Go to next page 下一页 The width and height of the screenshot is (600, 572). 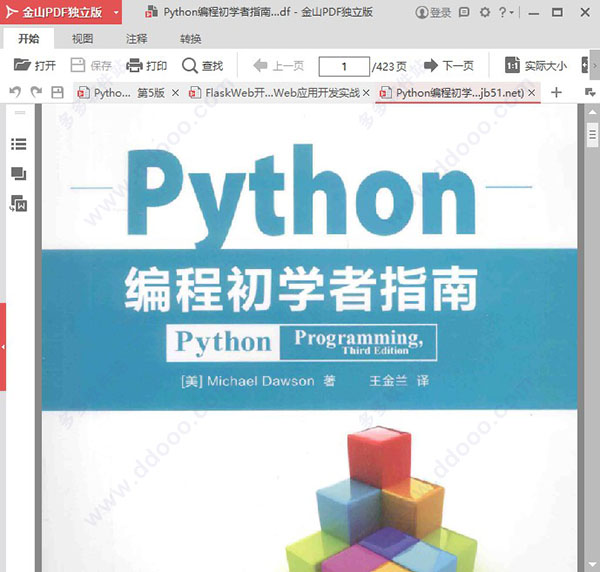click(x=449, y=66)
